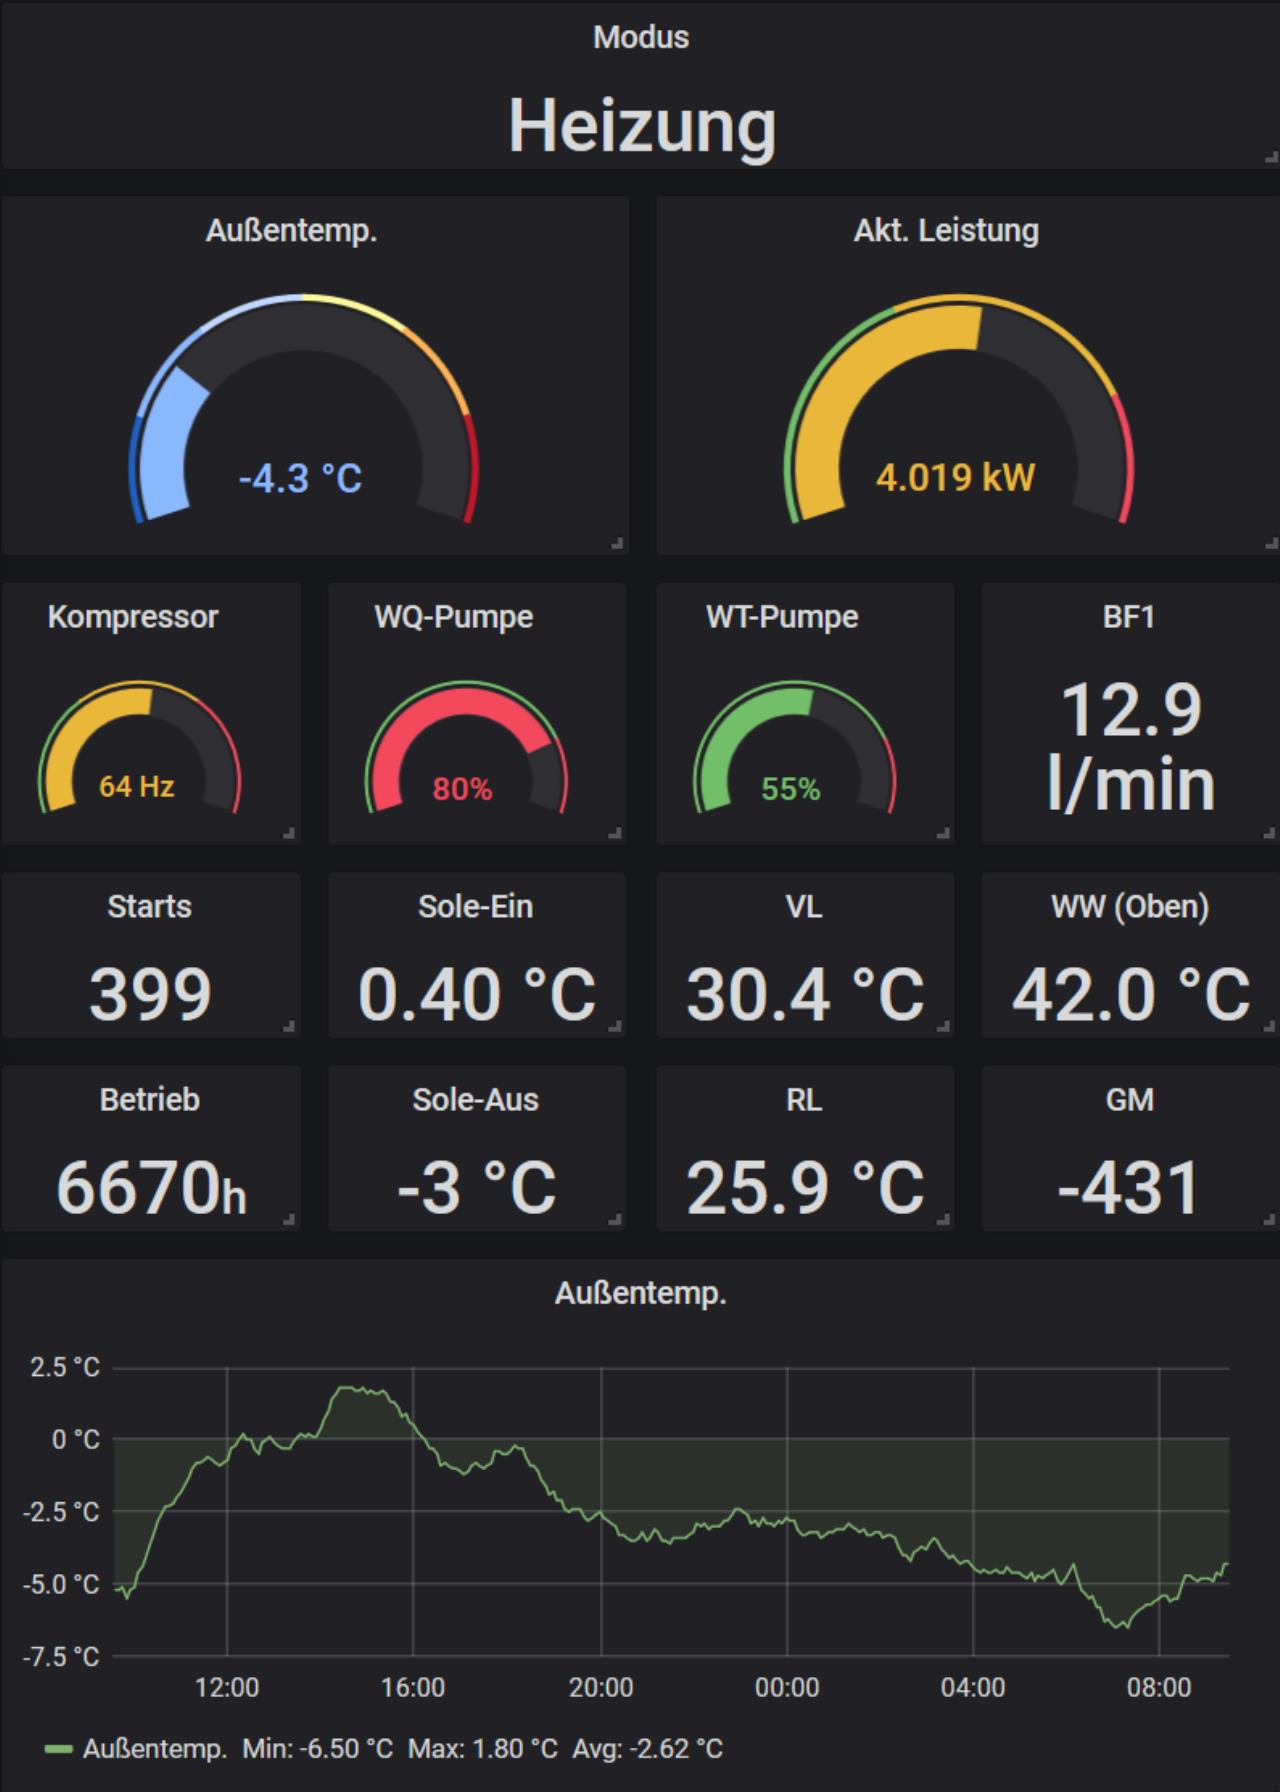Click the 6670h operating hours value
The height and width of the screenshot is (1792, 1280).
tap(151, 1187)
